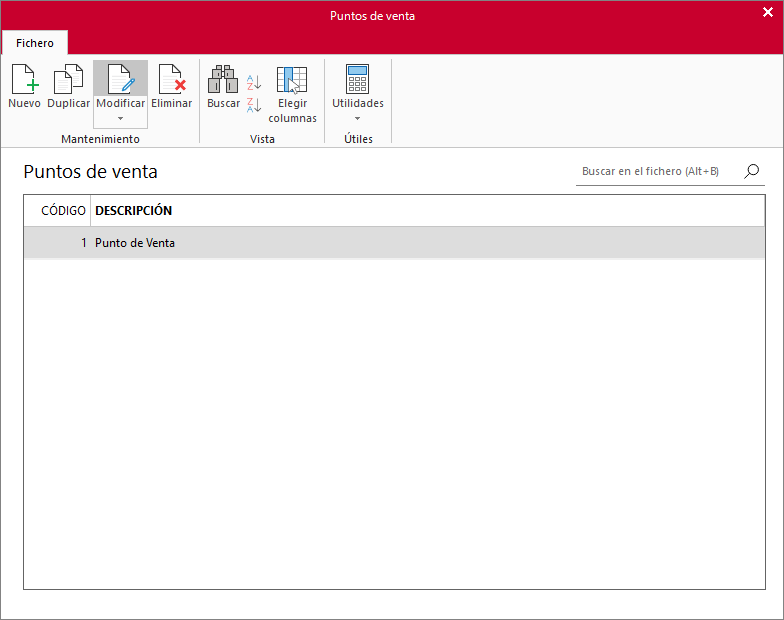Open Elegir columnas column chooser
Image resolution: width=784 pixels, height=620 pixels.
click(x=292, y=94)
